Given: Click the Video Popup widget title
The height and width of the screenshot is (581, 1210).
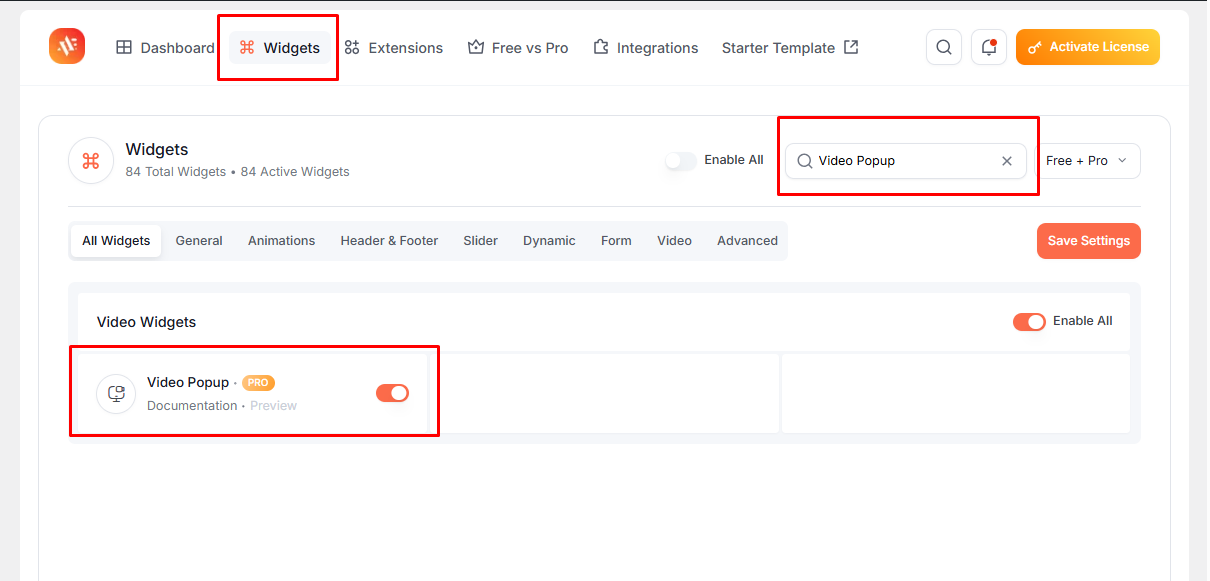Looking at the screenshot, I should click(x=188, y=383).
